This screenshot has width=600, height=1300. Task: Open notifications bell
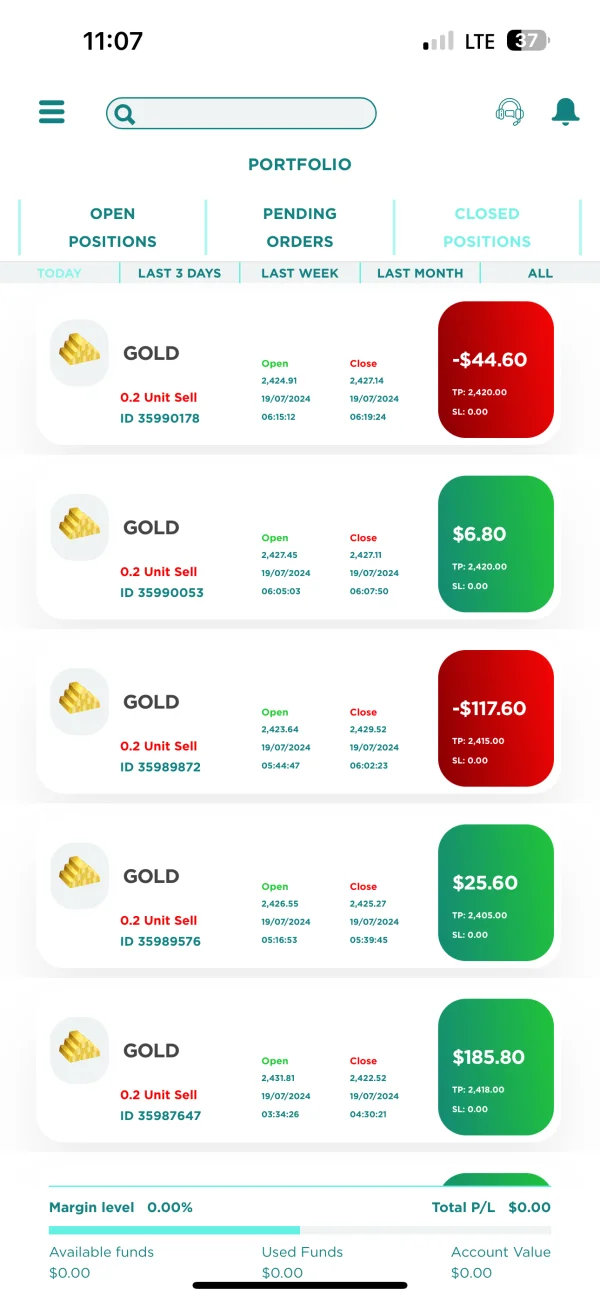click(565, 112)
